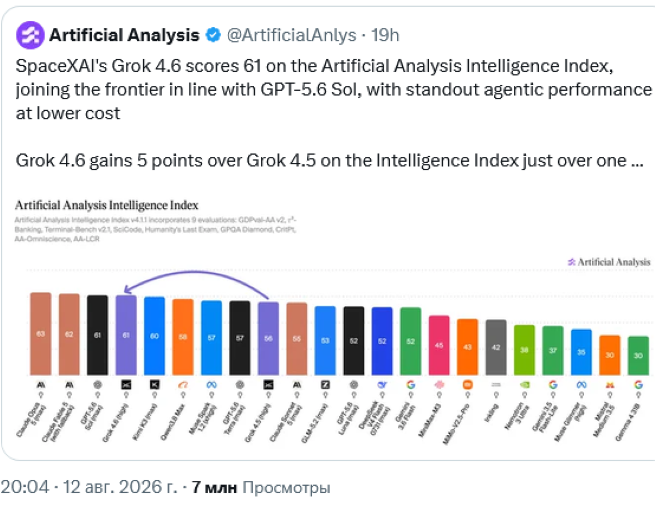Expand the truncated tweet text ellipsis
This screenshot has height=505, width=655.
tap(637, 161)
